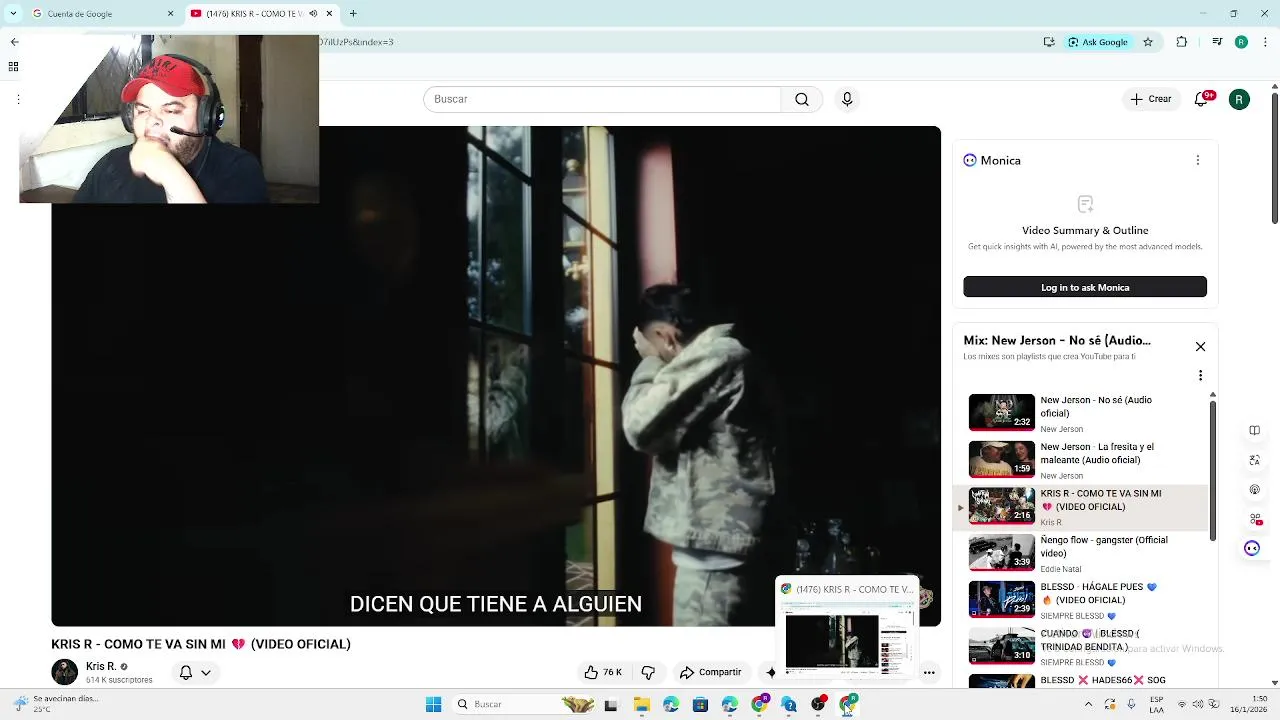
Task: Dislike the video
Action: (x=648, y=672)
